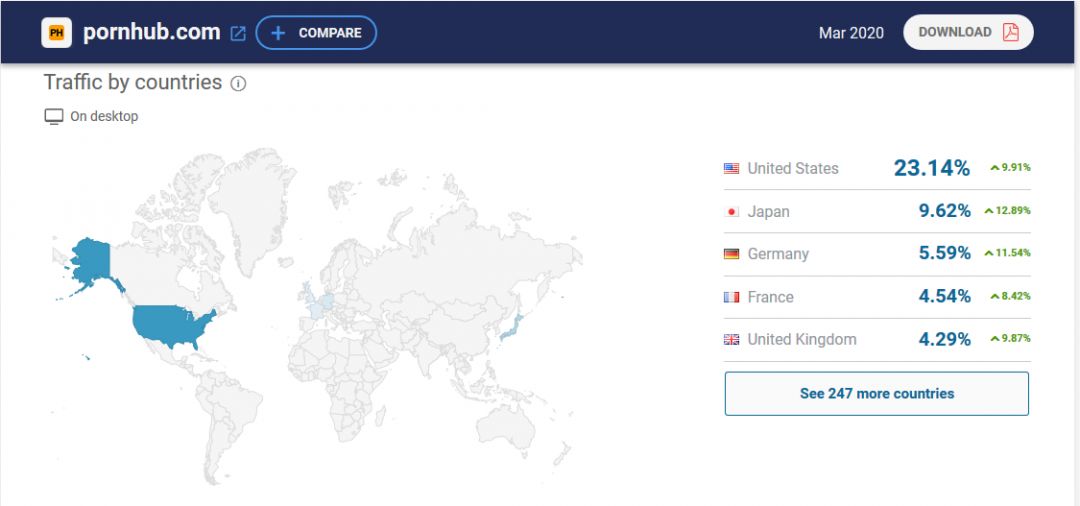Click the United States flag icon
1080x506 pixels.
tap(732, 169)
